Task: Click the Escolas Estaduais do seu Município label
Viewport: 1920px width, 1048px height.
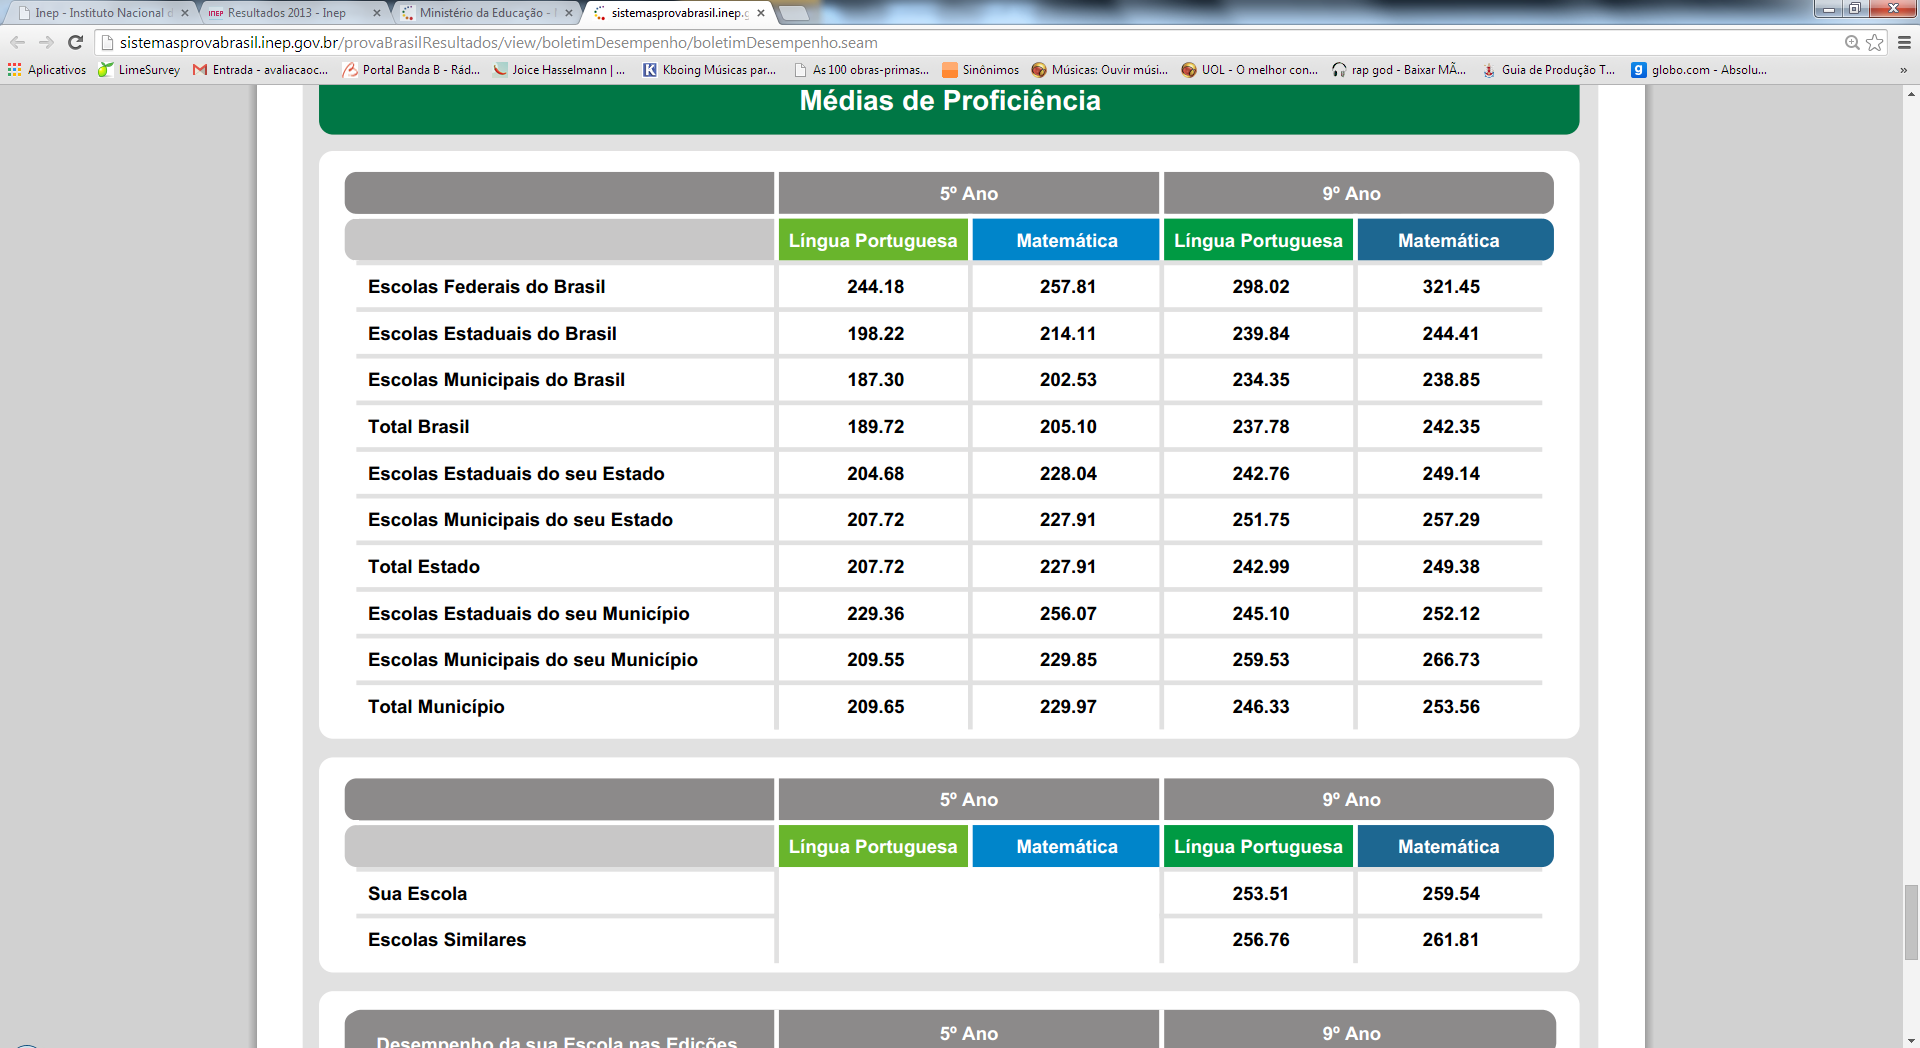Action: [528, 614]
